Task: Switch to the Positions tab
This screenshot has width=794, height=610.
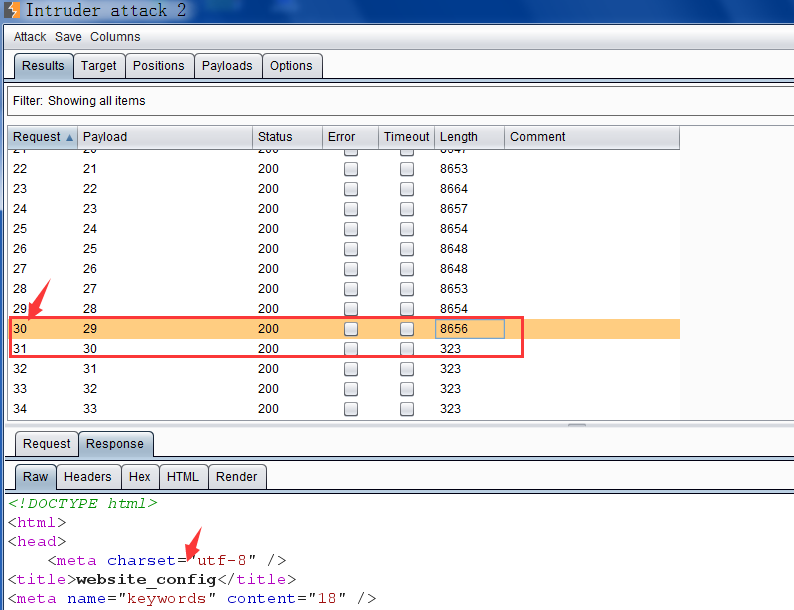Action: pyautogui.click(x=158, y=66)
